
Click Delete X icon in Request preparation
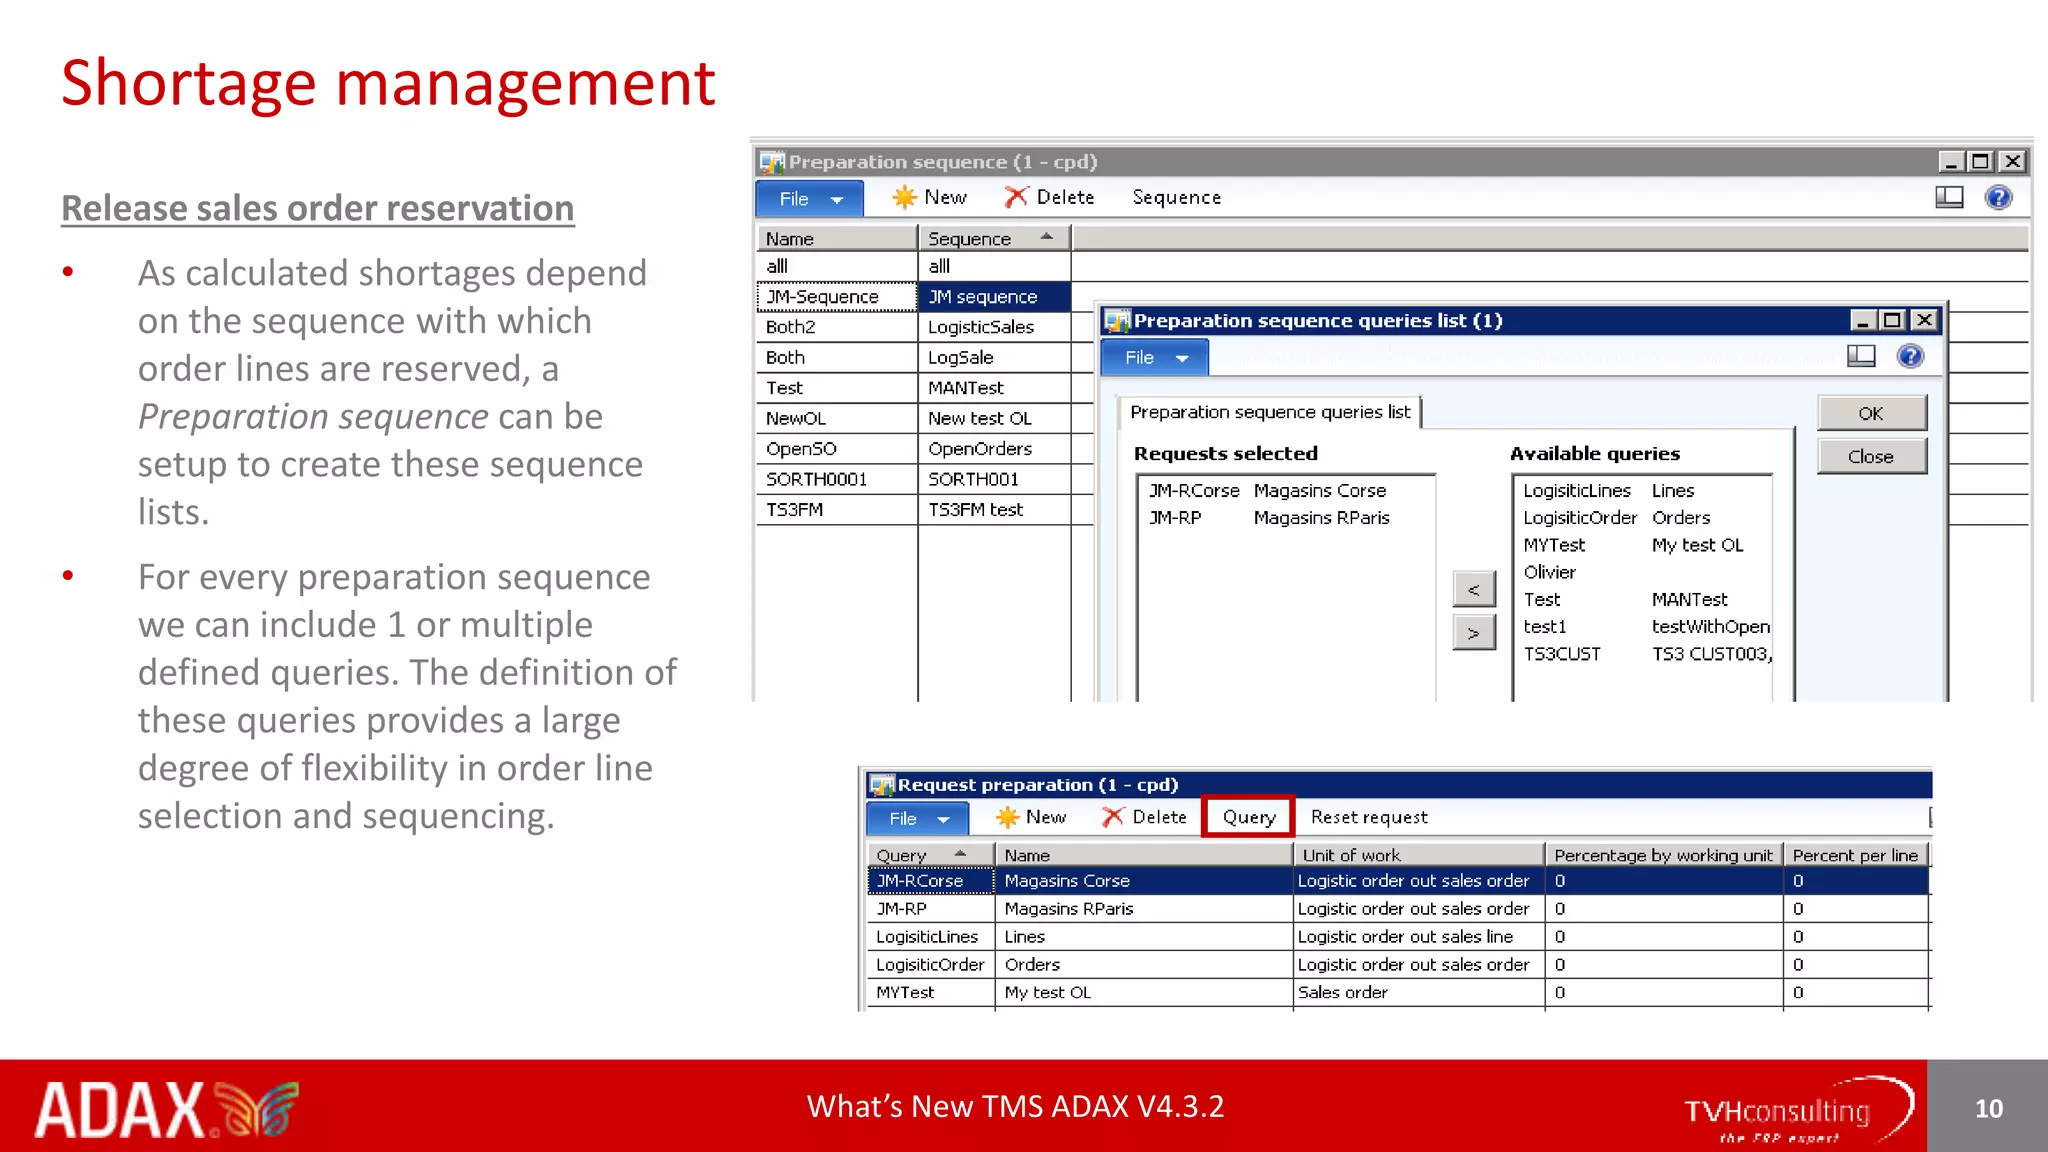tap(1113, 817)
